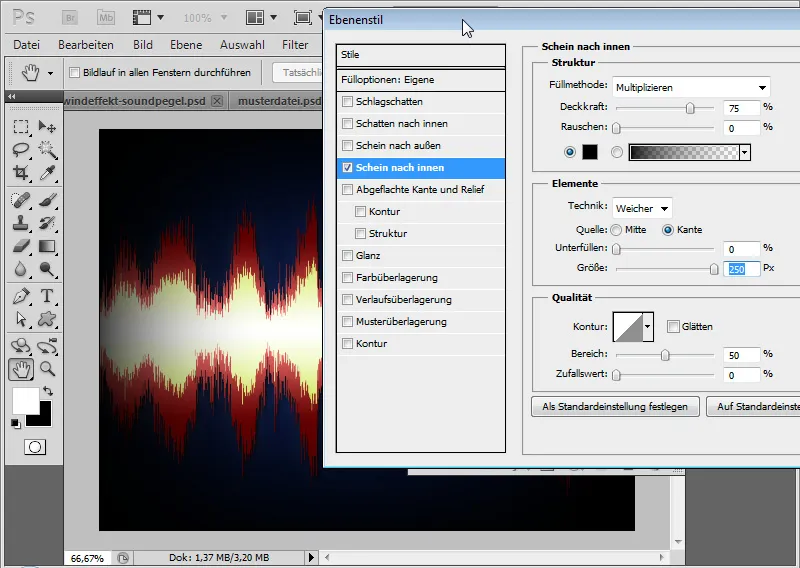This screenshot has width=800, height=568.
Task: Launch Bridge from the application bar
Action: pos(70,18)
